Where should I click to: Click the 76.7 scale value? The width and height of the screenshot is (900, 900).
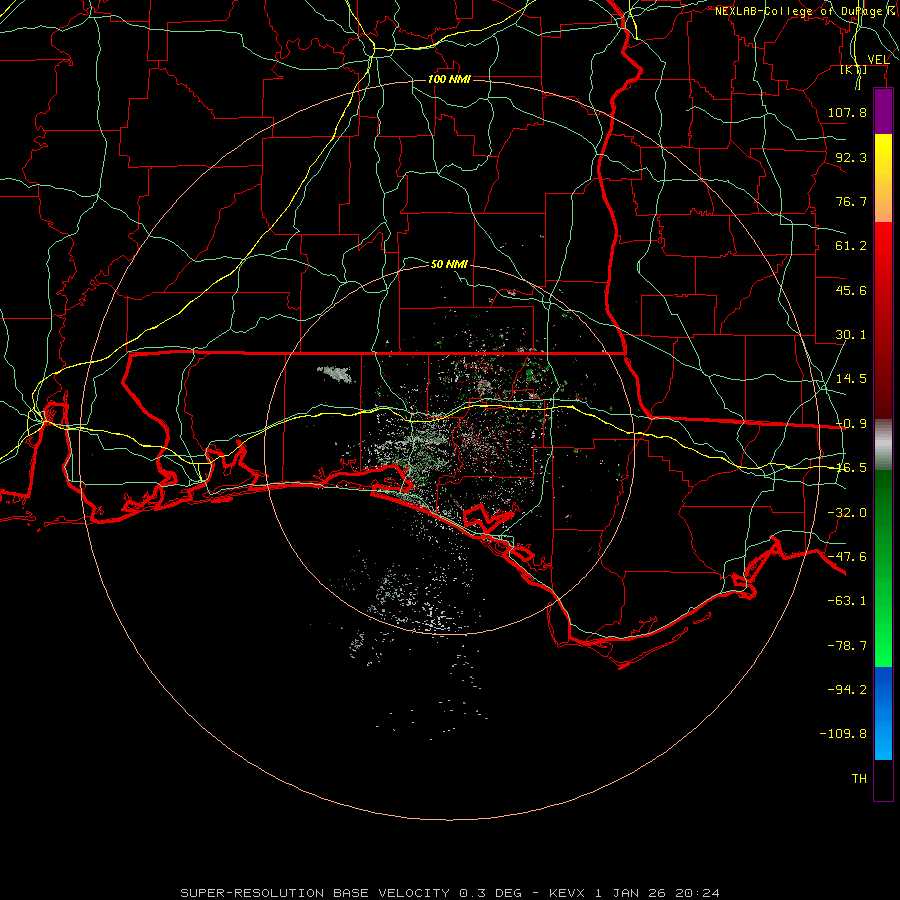click(x=851, y=201)
